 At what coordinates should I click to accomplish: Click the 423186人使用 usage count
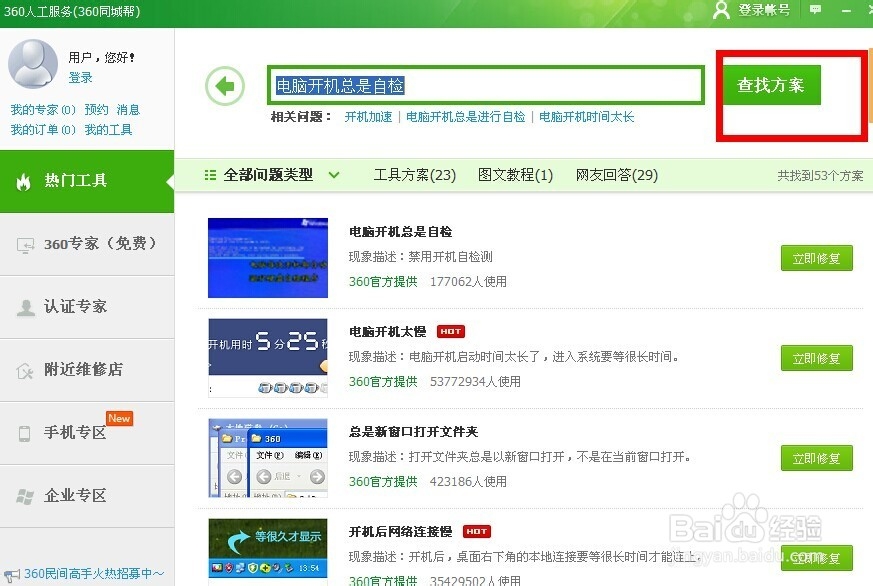(x=468, y=481)
